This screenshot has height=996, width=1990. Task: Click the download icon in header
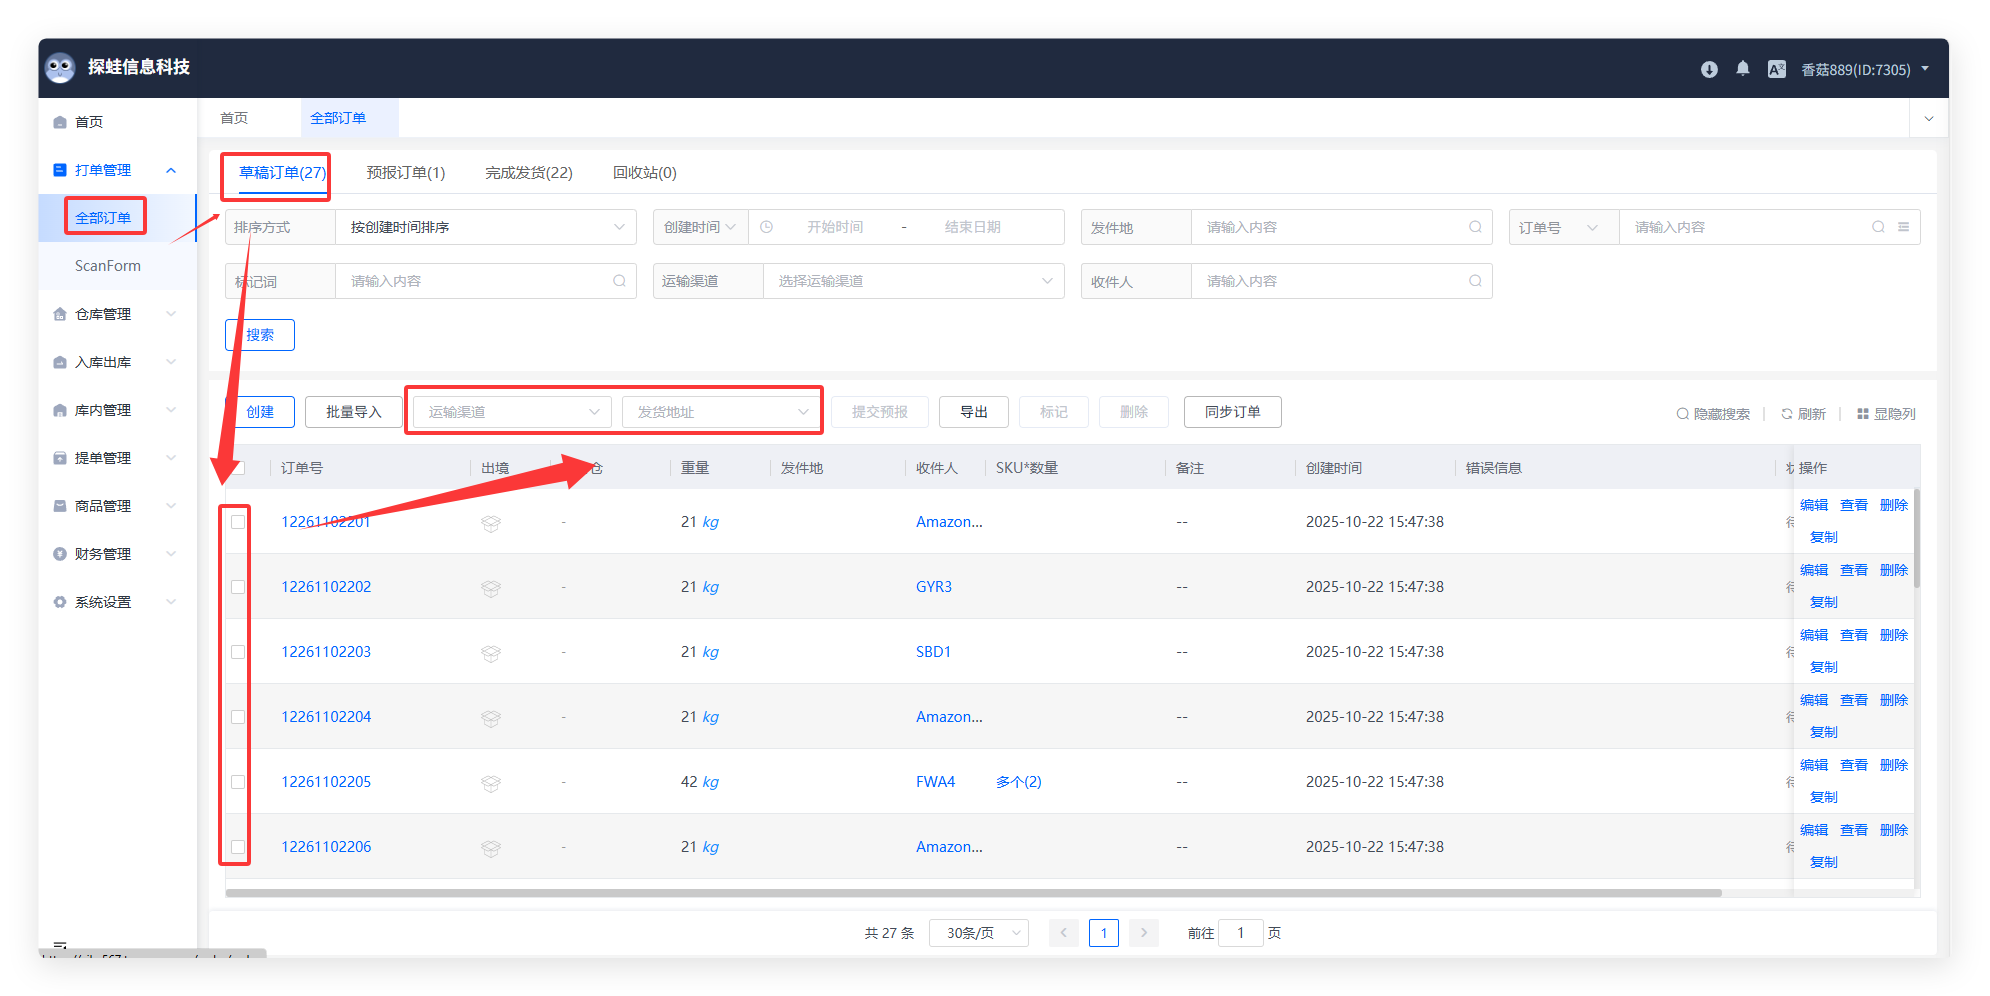(1709, 69)
